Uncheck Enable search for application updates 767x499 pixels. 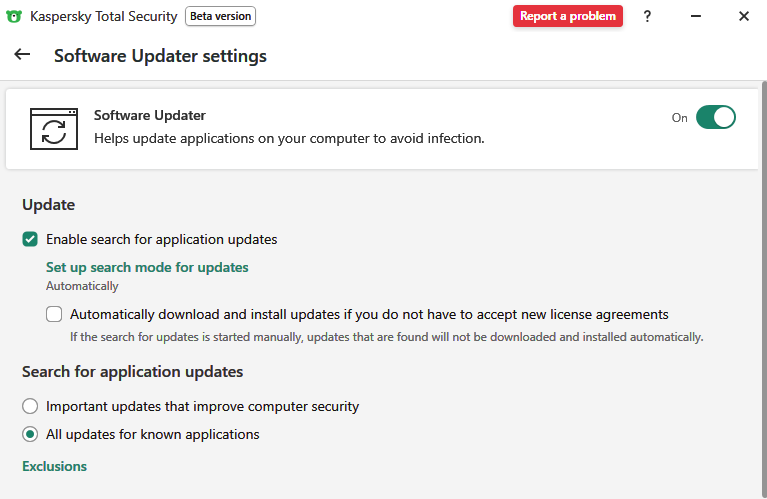(x=30, y=239)
